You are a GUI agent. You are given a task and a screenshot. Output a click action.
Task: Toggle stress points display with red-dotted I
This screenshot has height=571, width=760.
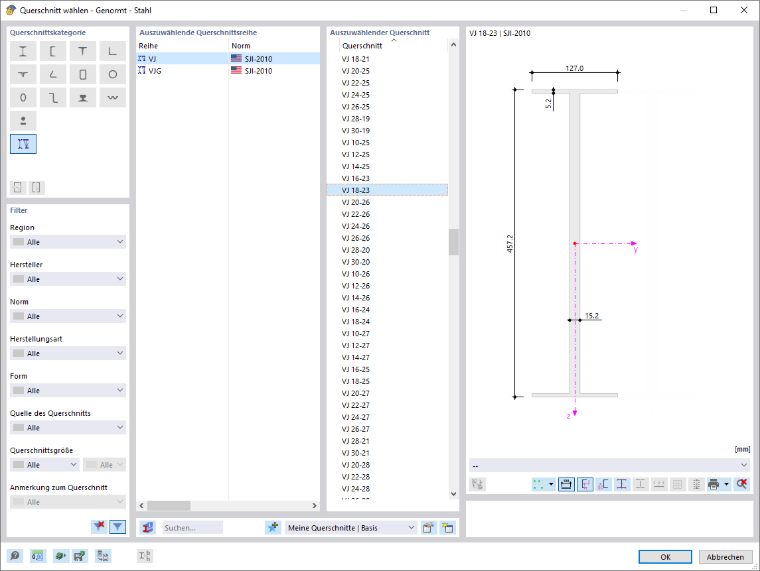[622, 484]
